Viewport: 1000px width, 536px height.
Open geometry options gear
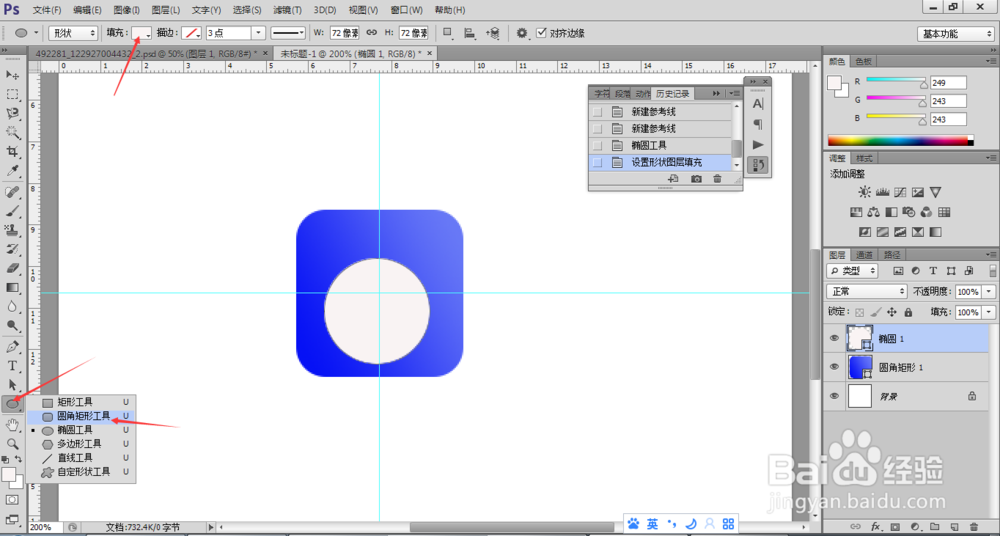[x=522, y=33]
